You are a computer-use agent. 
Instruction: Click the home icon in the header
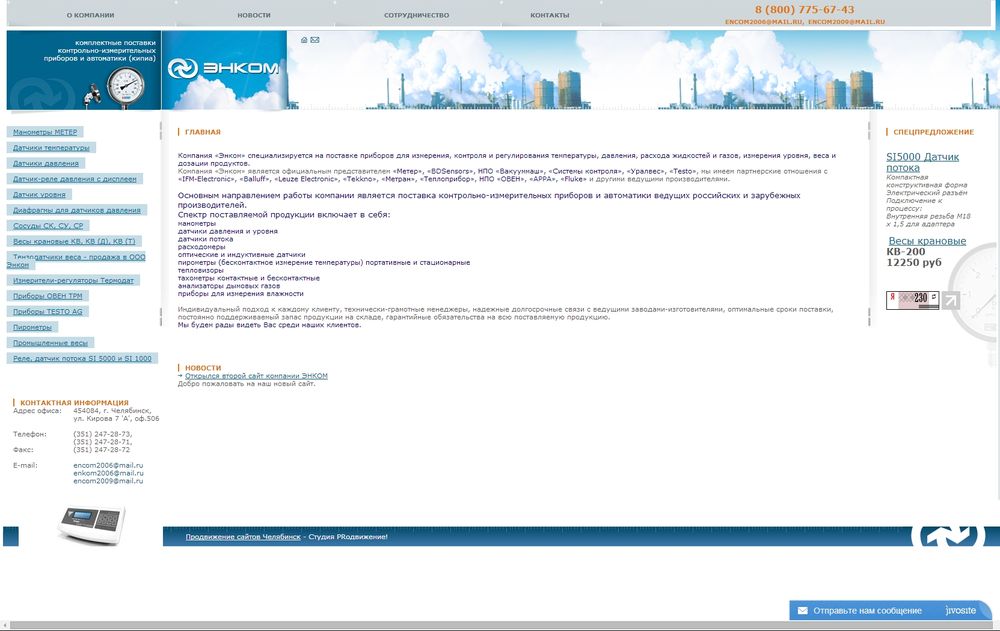click(x=305, y=40)
